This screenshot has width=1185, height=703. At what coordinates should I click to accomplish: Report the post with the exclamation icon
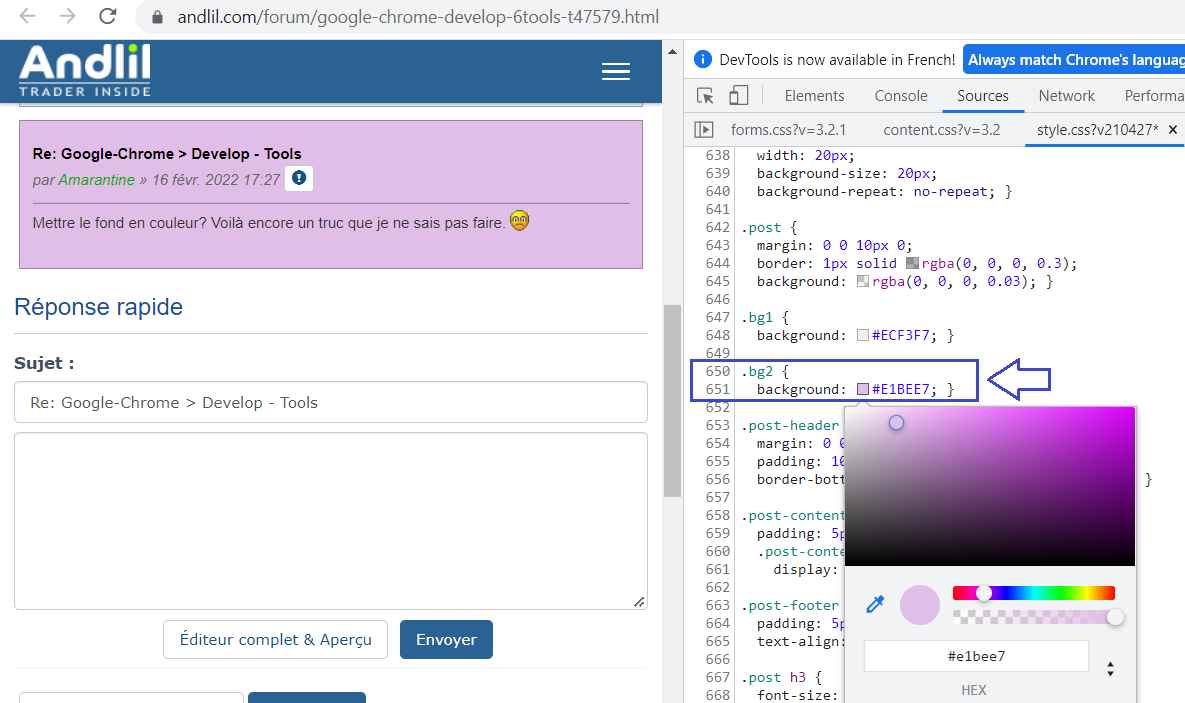pyautogui.click(x=299, y=178)
